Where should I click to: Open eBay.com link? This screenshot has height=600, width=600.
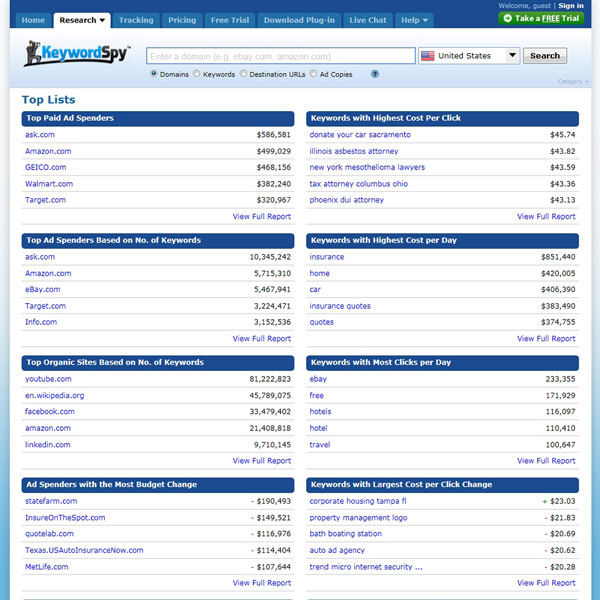42,289
